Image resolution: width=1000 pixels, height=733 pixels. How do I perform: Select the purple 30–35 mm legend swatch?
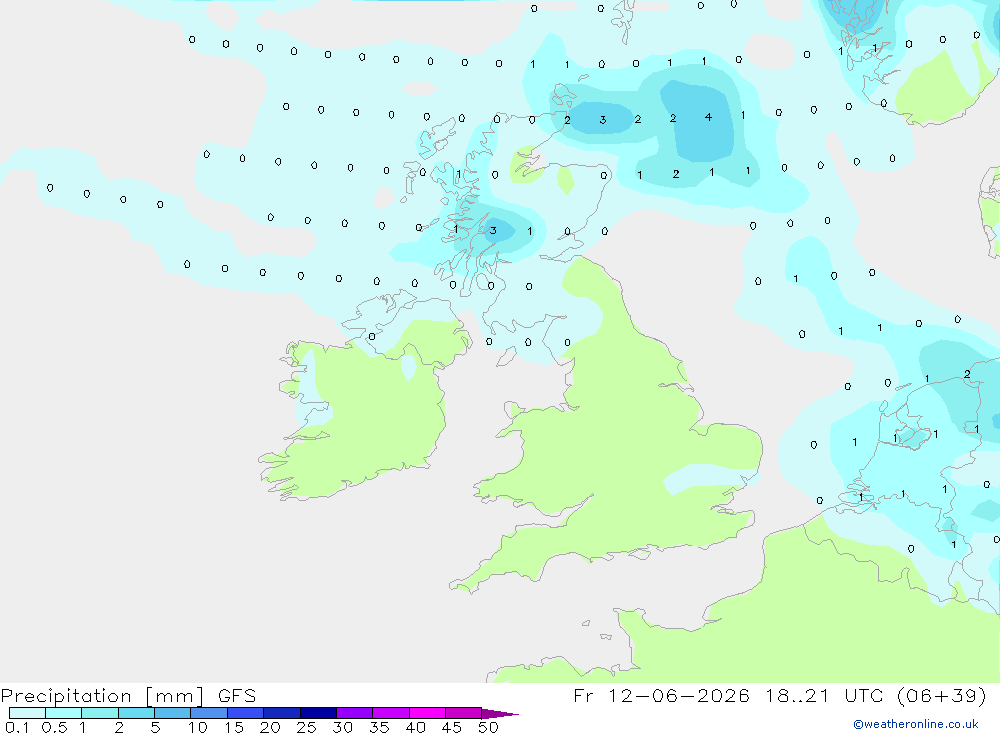click(x=354, y=713)
